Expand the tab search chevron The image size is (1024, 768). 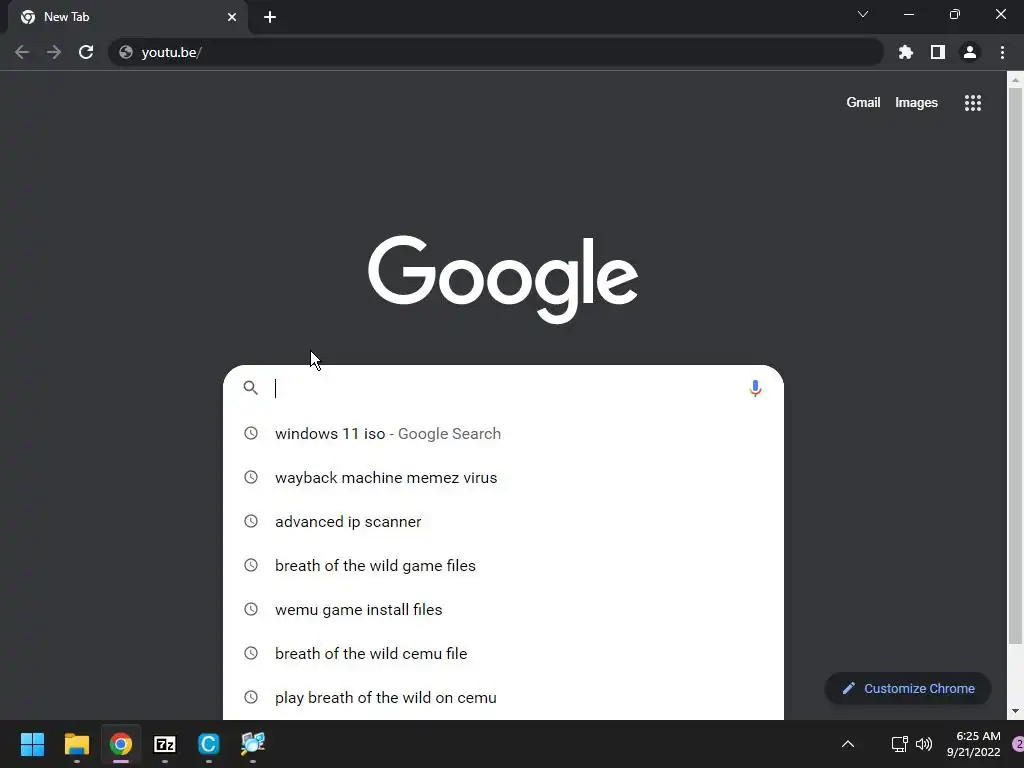click(x=863, y=14)
